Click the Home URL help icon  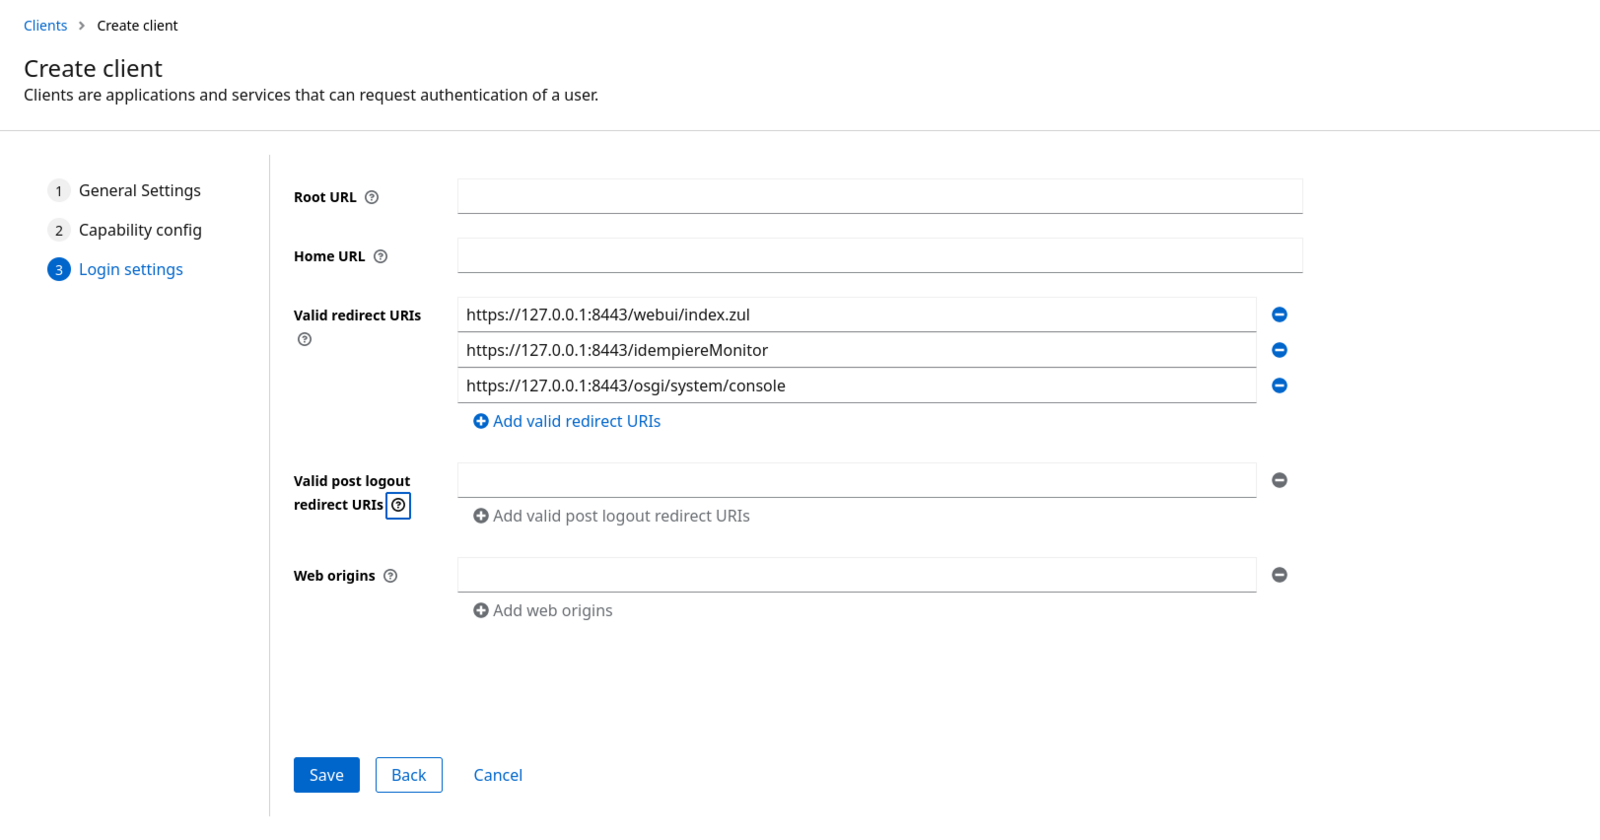380,257
